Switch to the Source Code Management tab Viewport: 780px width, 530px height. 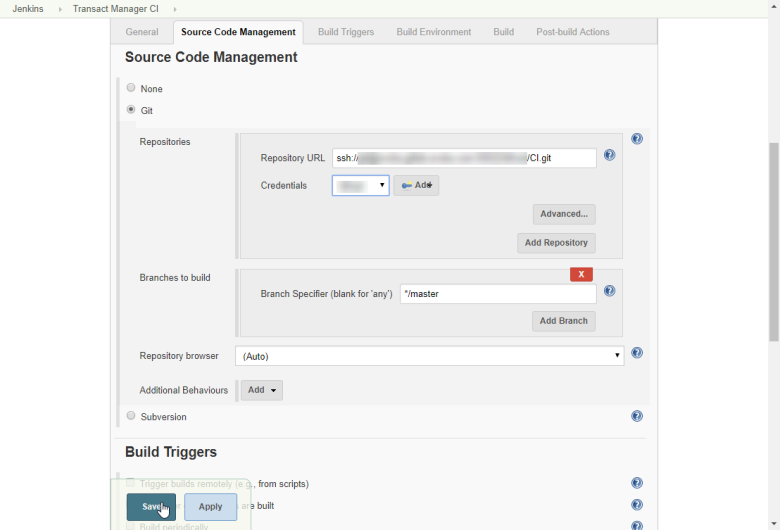[x=238, y=32]
